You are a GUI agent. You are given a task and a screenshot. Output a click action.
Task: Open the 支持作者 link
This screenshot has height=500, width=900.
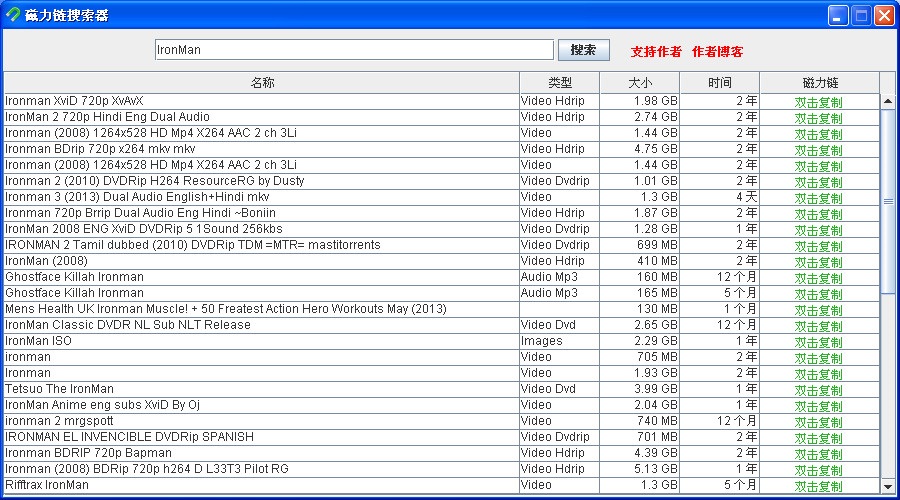(656, 51)
